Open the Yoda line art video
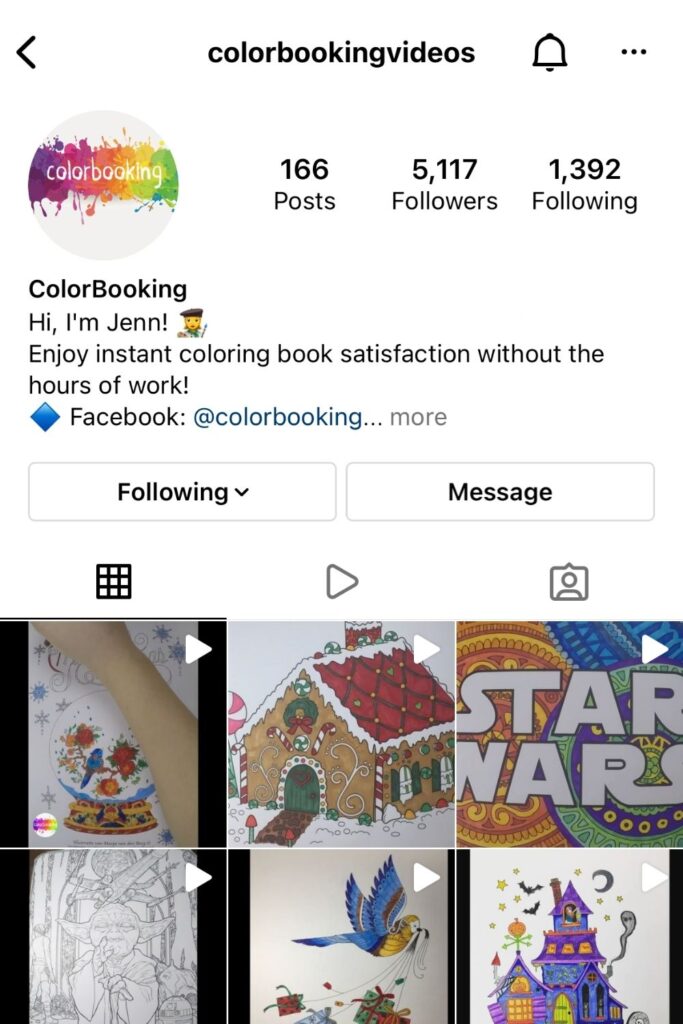The height and width of the screenshot is (1024, 683). coord(113,936)
